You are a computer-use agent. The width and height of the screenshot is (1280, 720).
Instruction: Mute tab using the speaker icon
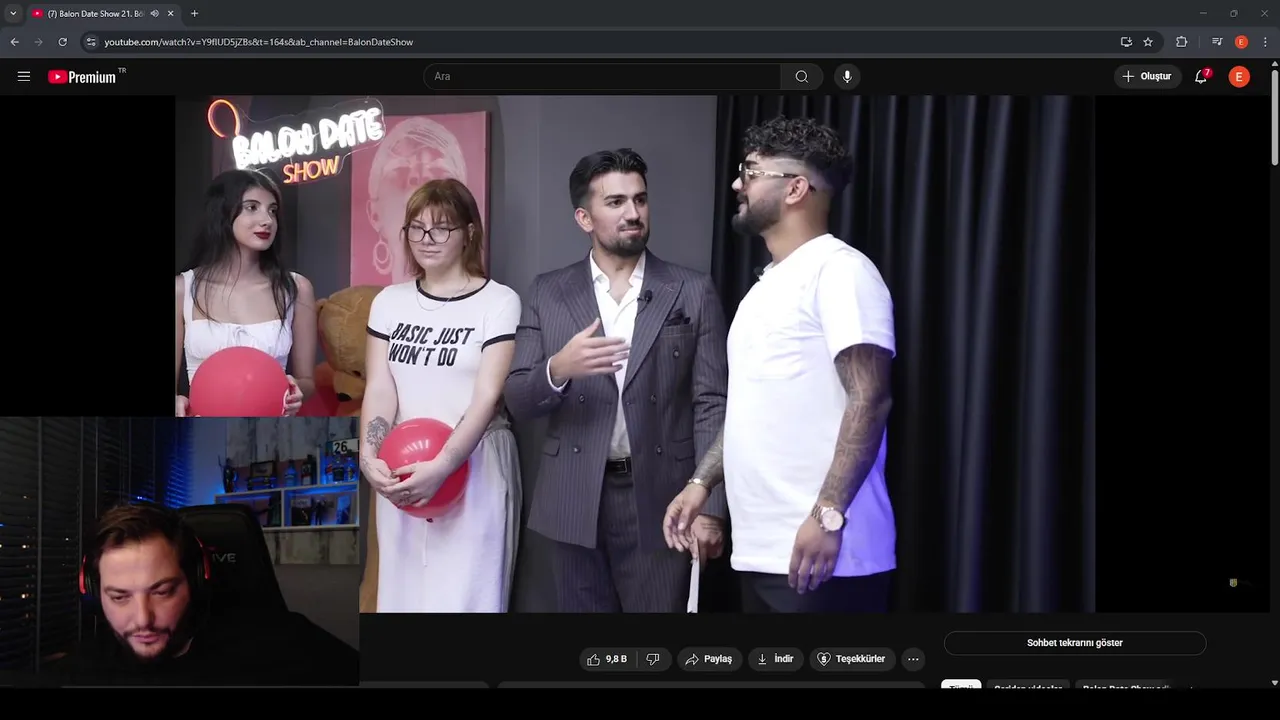pos(154,13)
